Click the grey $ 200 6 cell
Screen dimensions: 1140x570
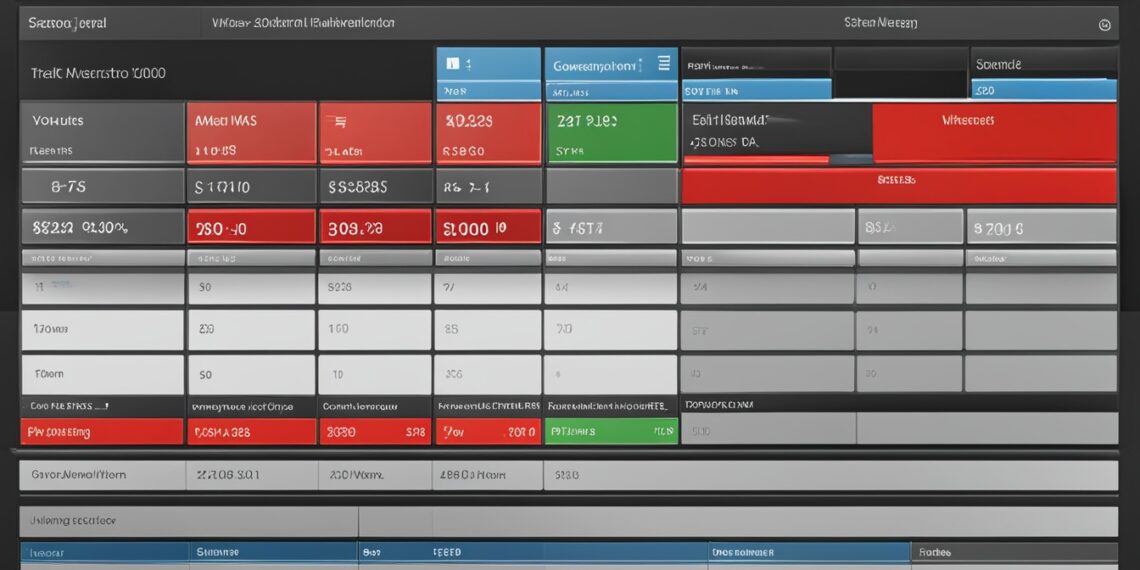[x=1041, y=227]
